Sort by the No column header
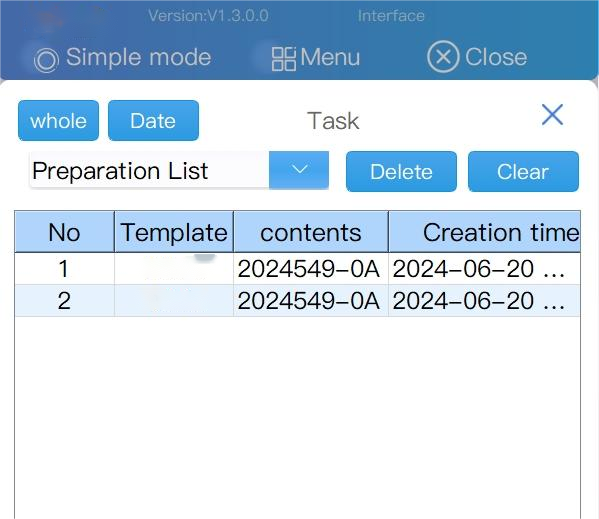This screenshot has width=599, height=519. click(x=65, y=232)
